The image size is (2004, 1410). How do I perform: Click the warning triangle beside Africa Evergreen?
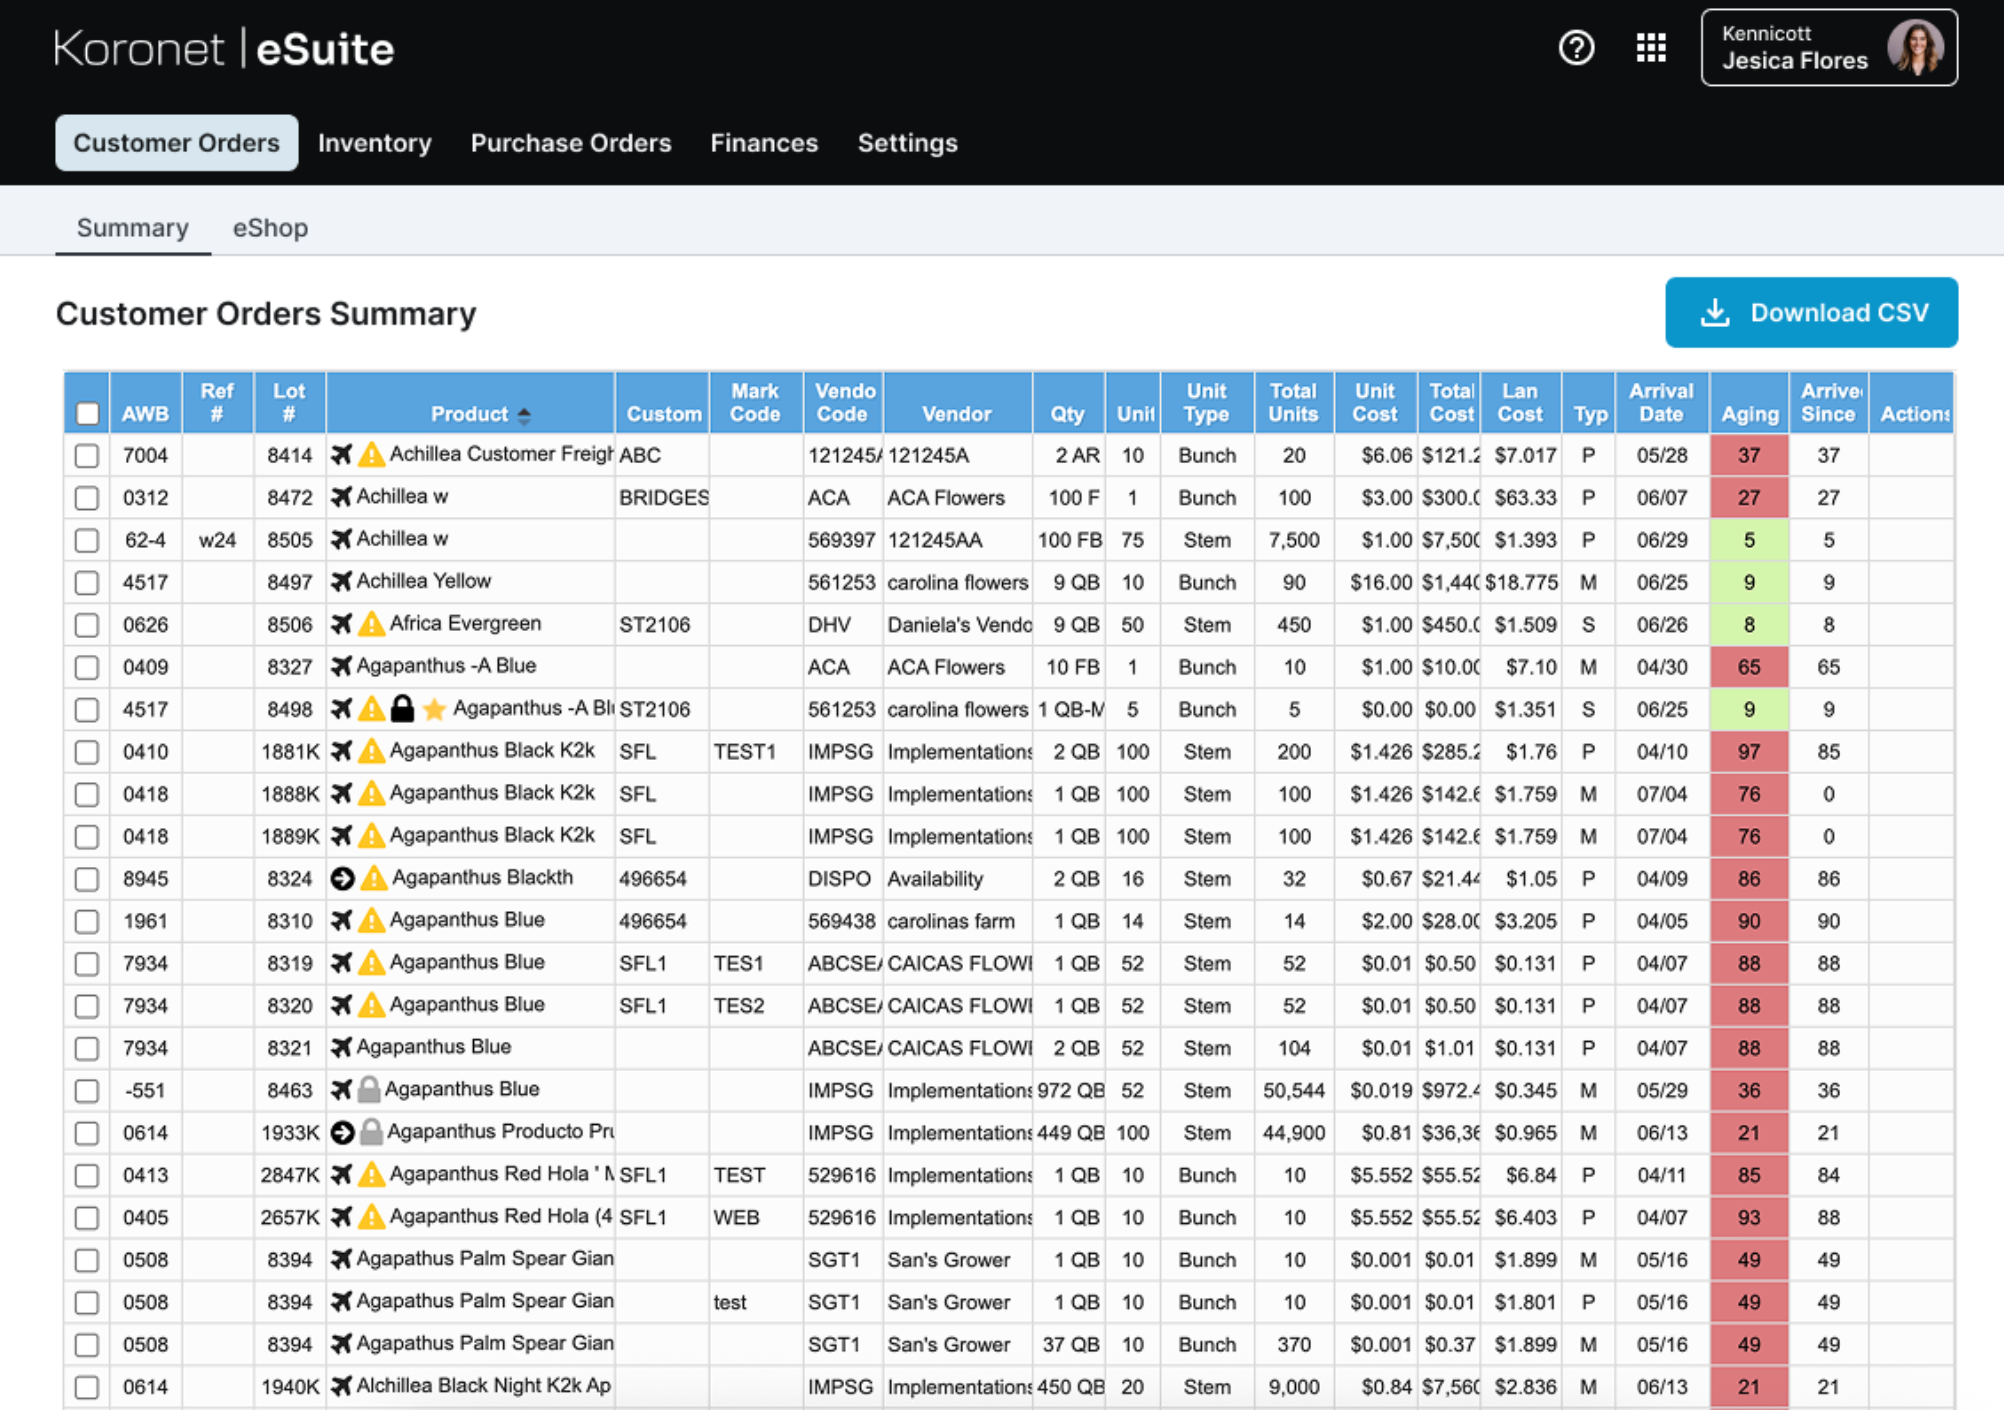point(373,622)
